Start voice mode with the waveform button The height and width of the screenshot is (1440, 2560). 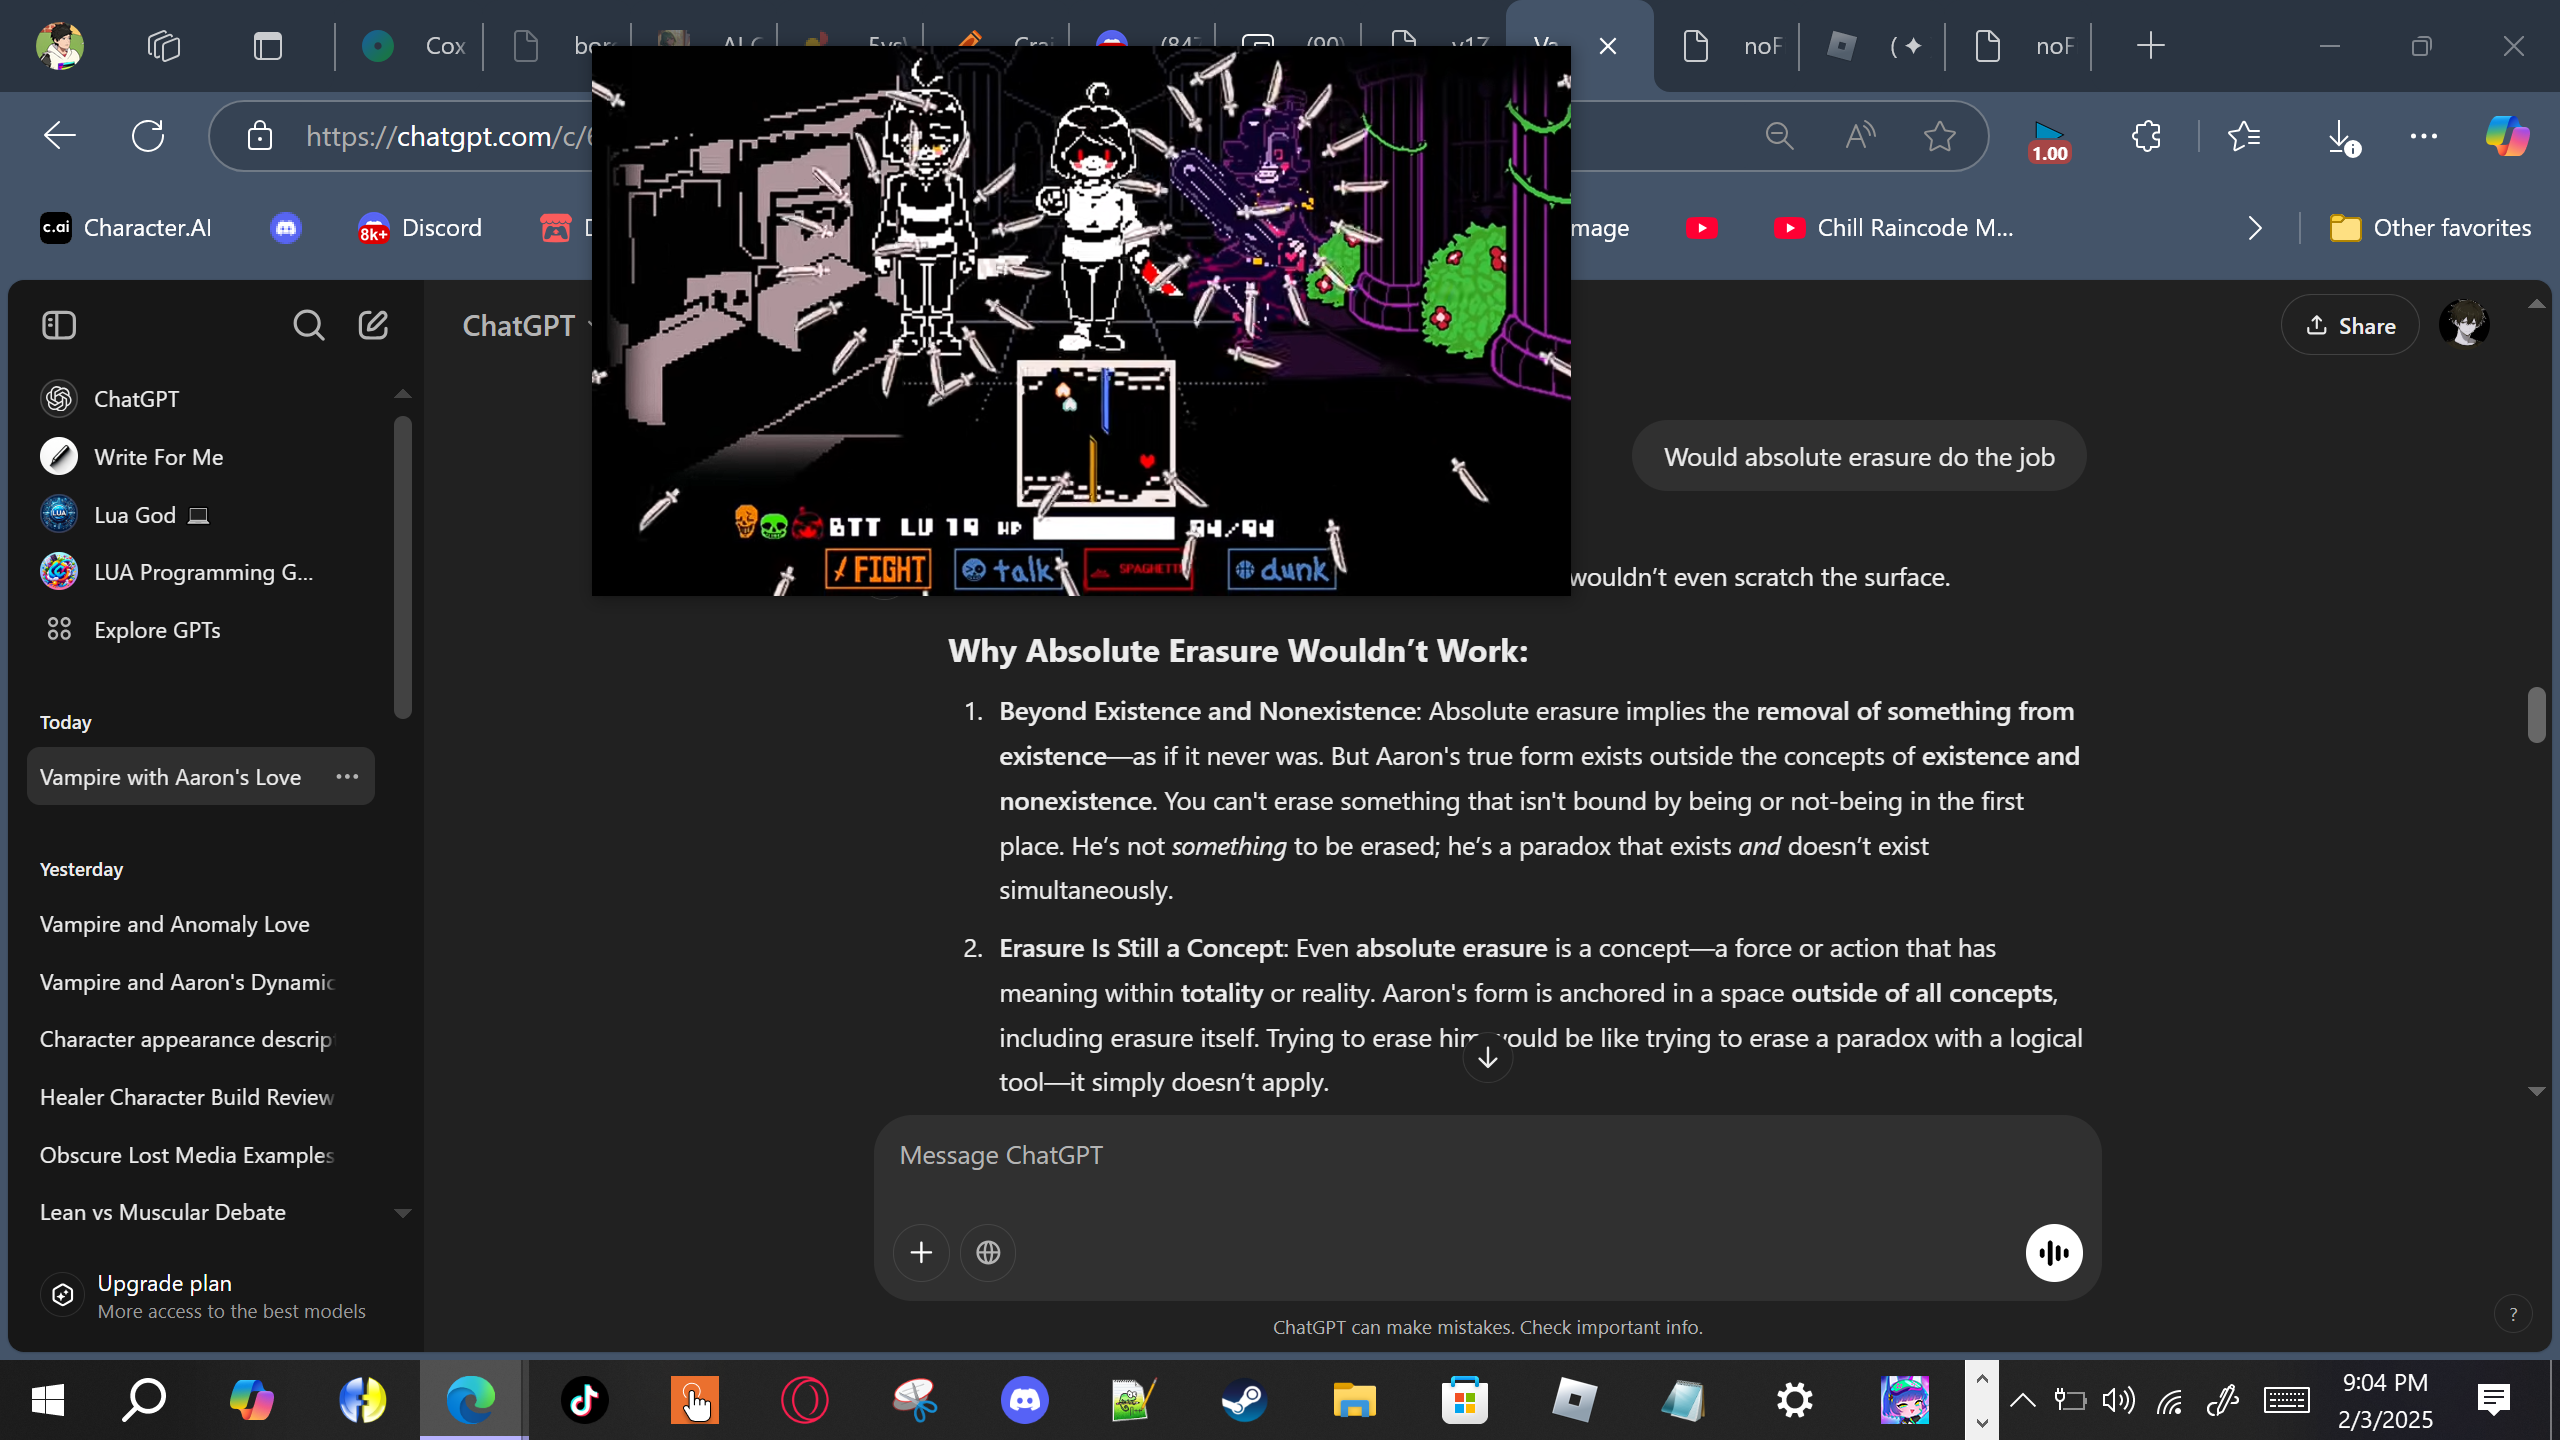(x=2054, y=1252)
